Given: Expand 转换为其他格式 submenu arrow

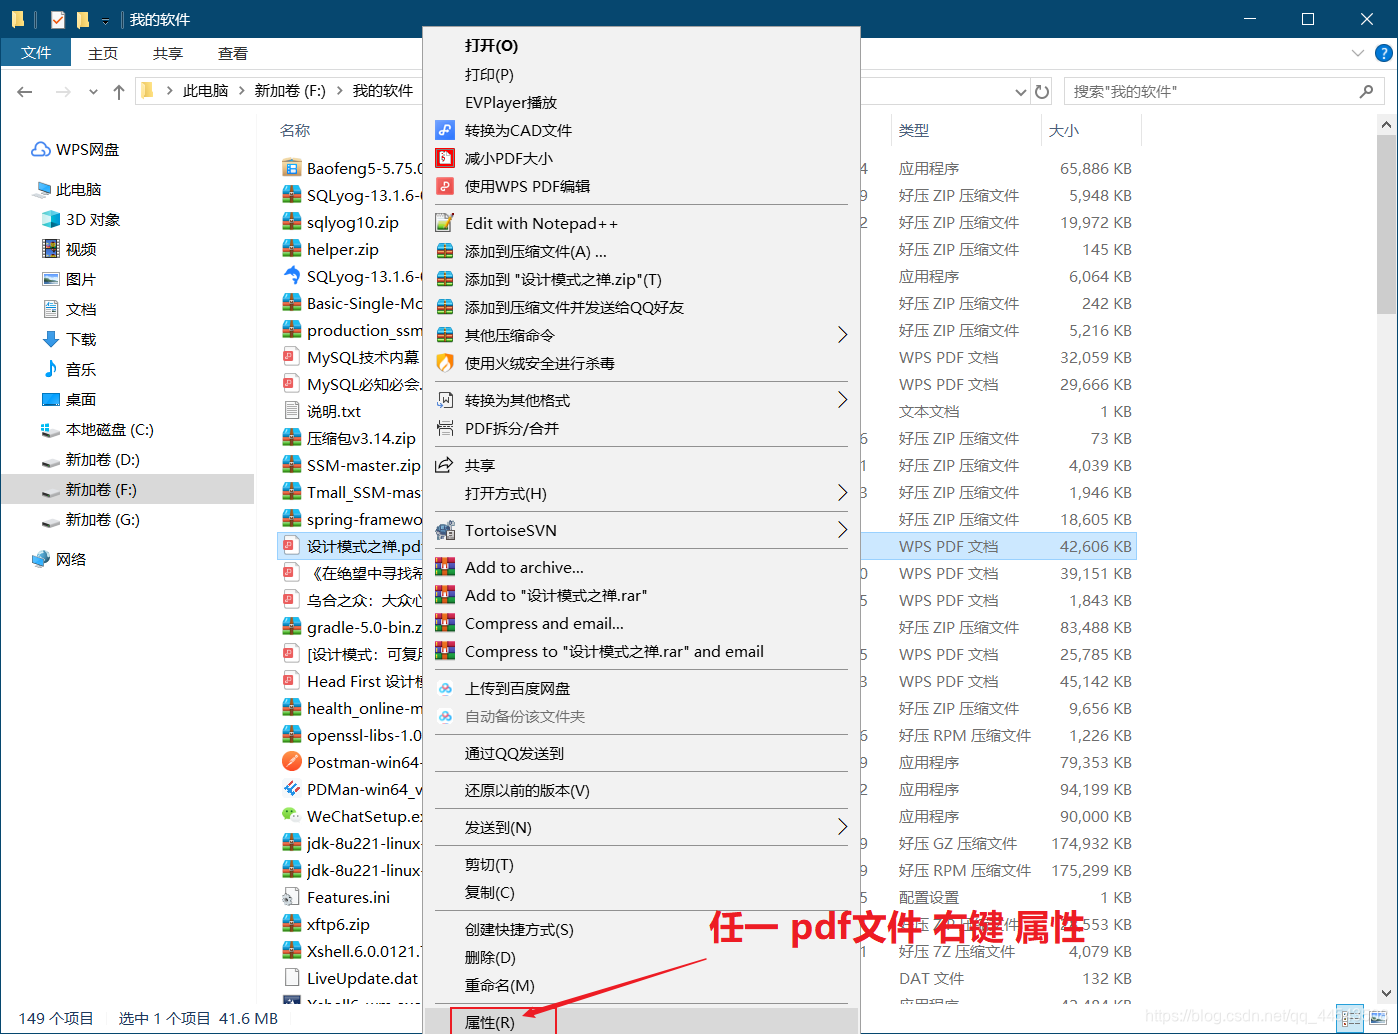Looking at the screenshot, I should [x=842, y=400].
